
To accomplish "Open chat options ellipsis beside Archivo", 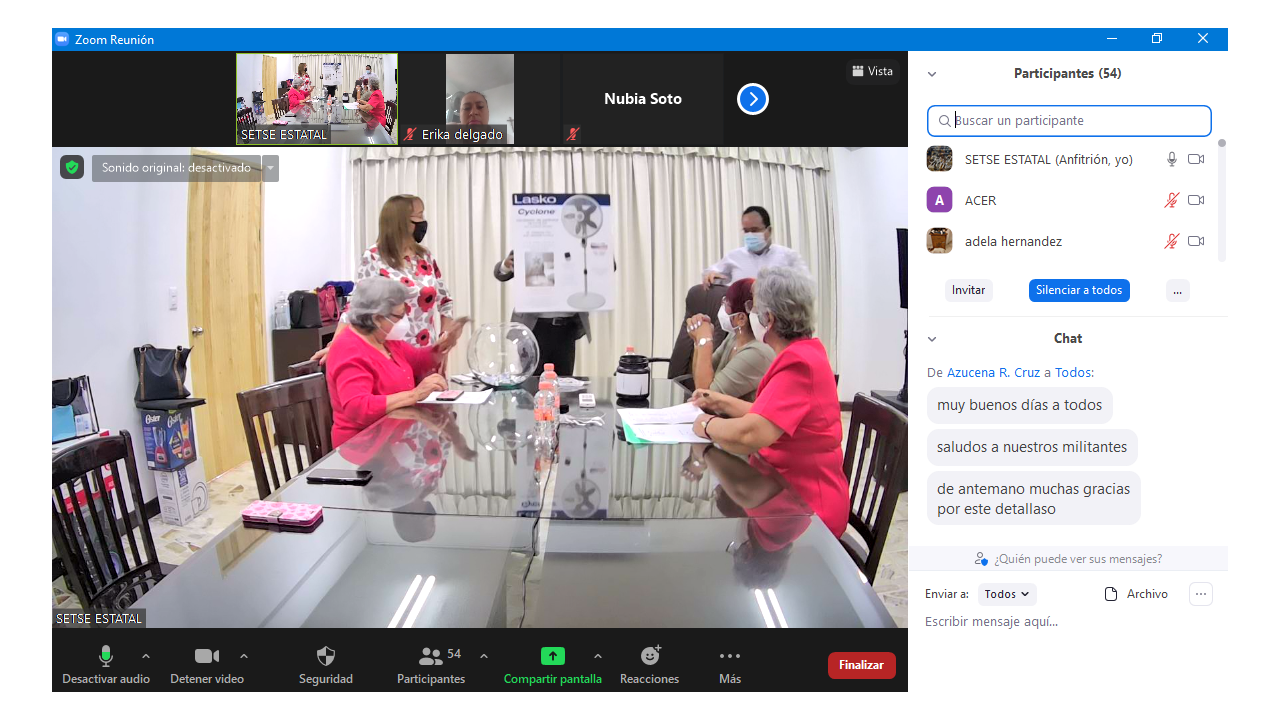I will [x=1201, y=594].
